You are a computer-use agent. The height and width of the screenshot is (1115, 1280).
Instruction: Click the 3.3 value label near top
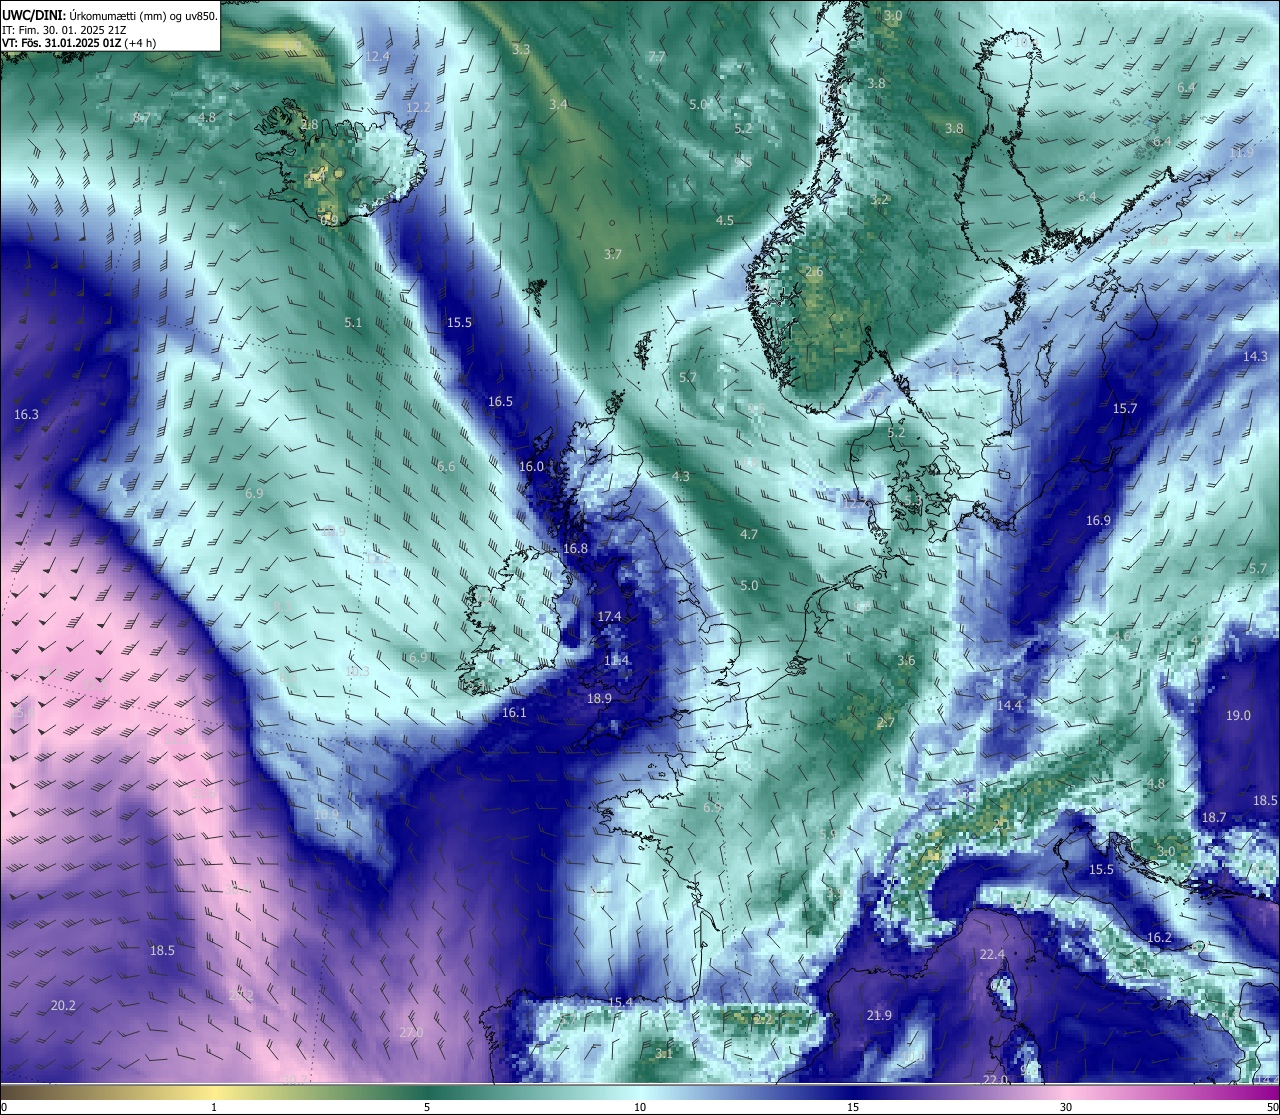[521, 48]
